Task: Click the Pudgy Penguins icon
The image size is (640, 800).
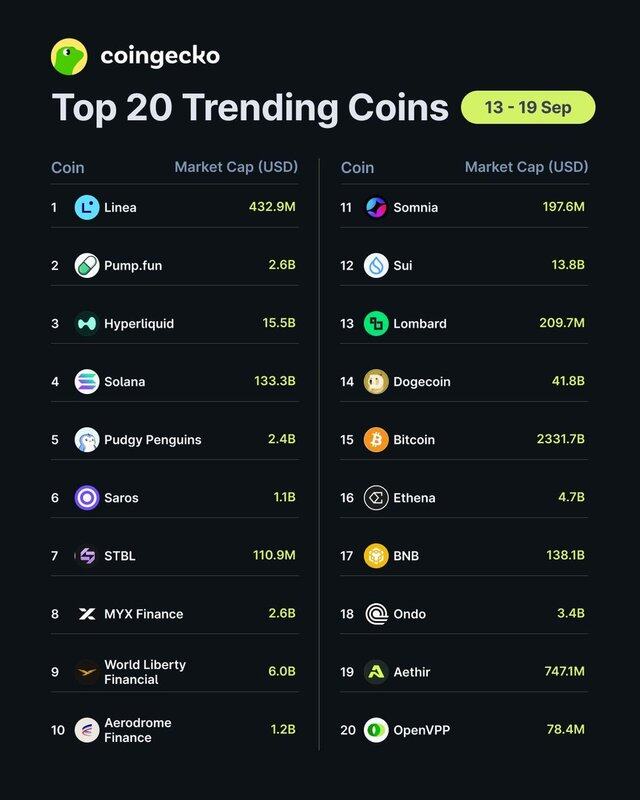Action: pos(87,440)
